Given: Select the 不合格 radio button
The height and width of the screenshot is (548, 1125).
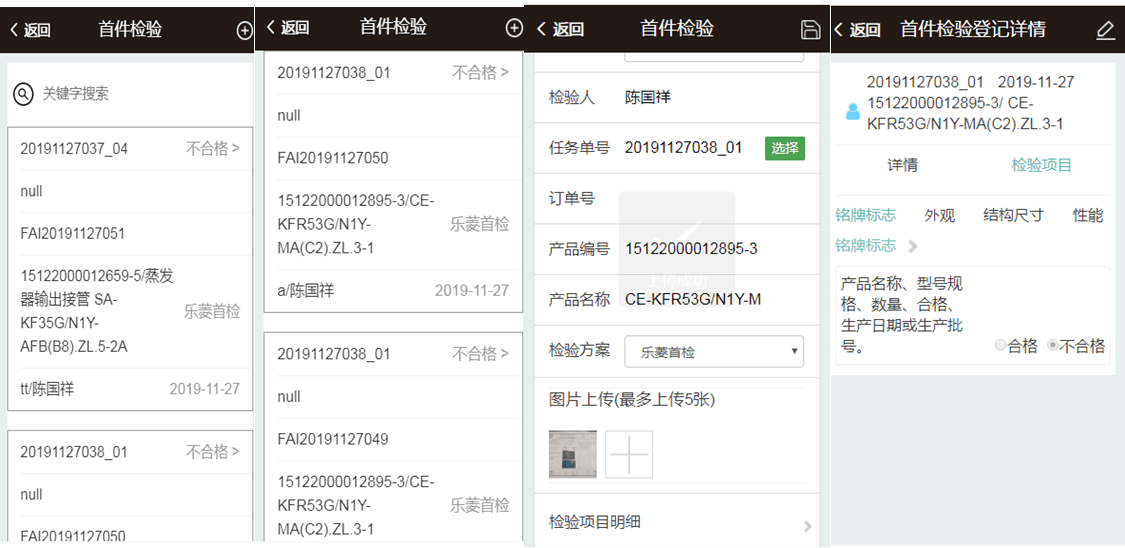Looking at the screenshot, I should coord(1052,346).
